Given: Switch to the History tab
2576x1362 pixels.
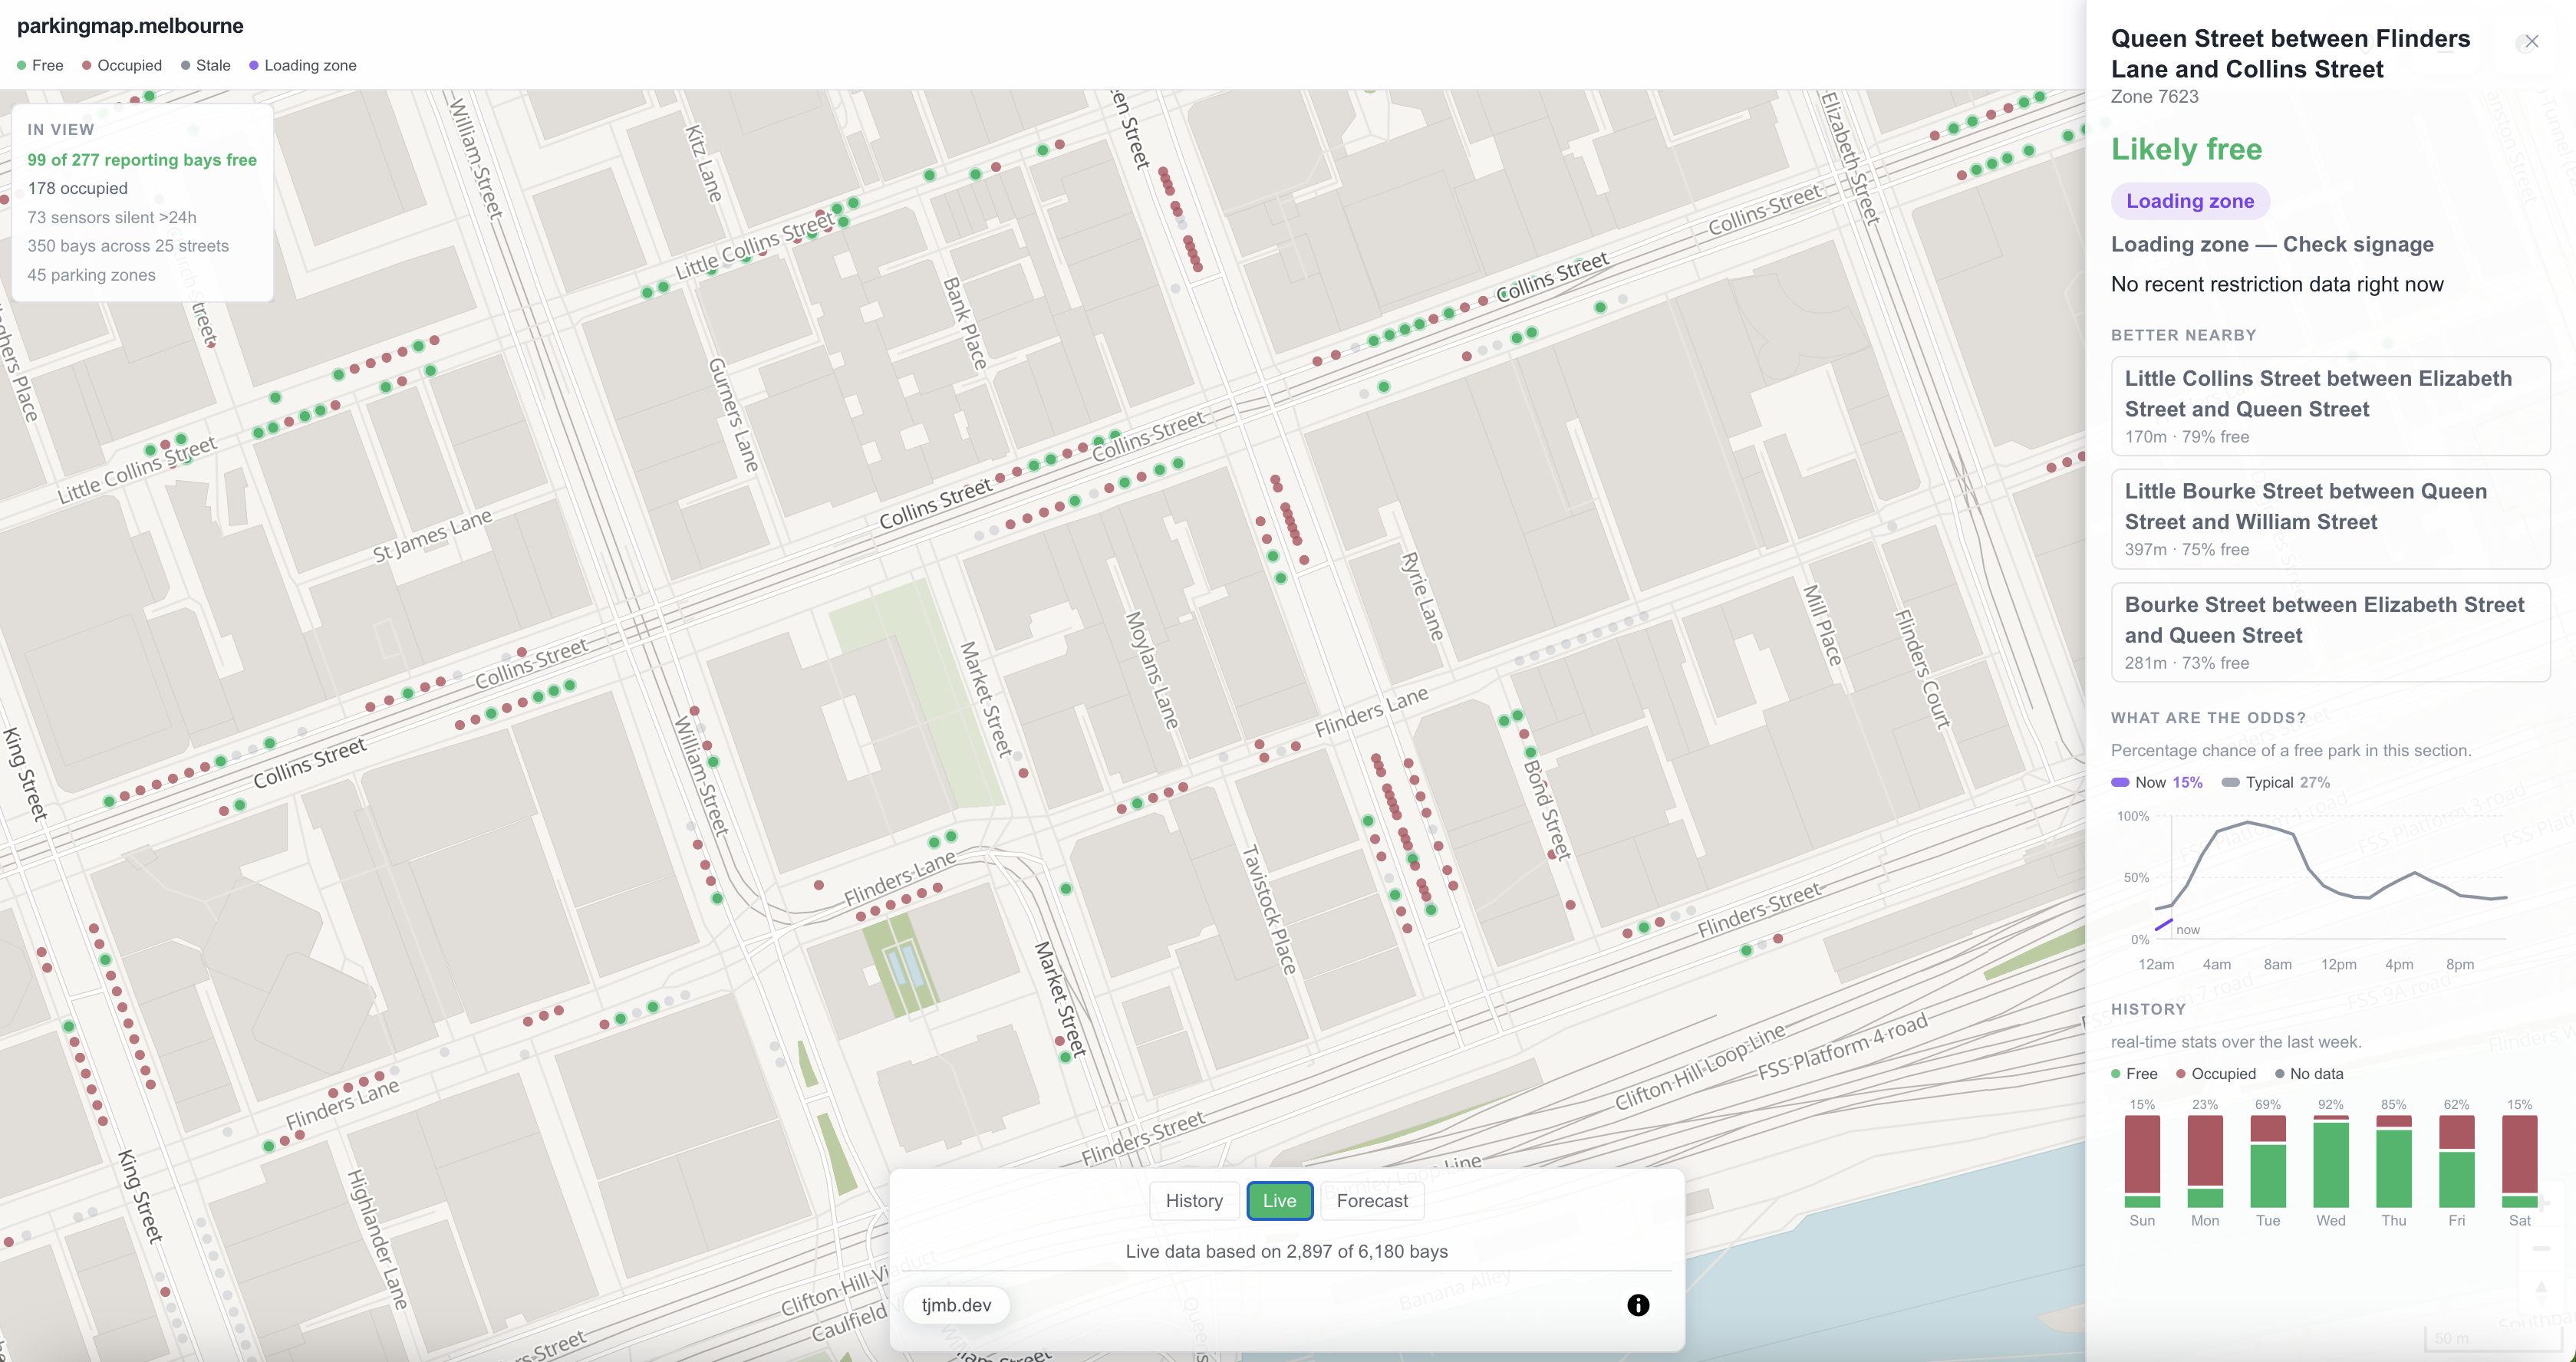Looking at the screenshot, I should 1194,1201.
